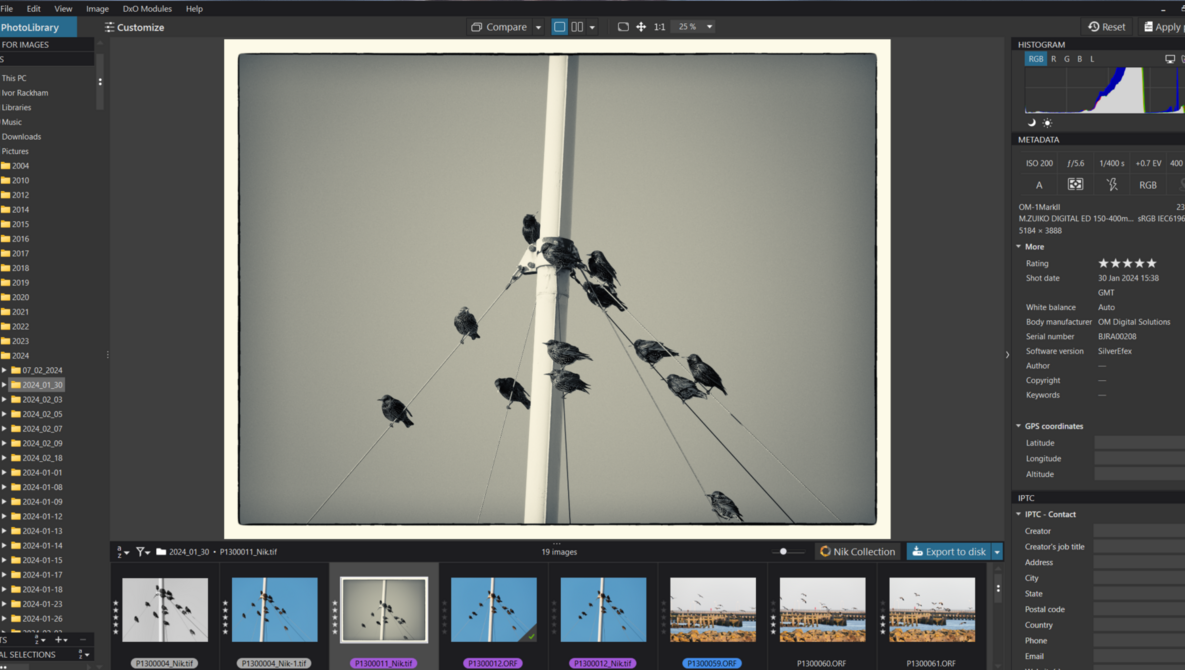Click Libraries in source list
The width and height of the screenshot is (1185, 670).
tap(16, 107)
